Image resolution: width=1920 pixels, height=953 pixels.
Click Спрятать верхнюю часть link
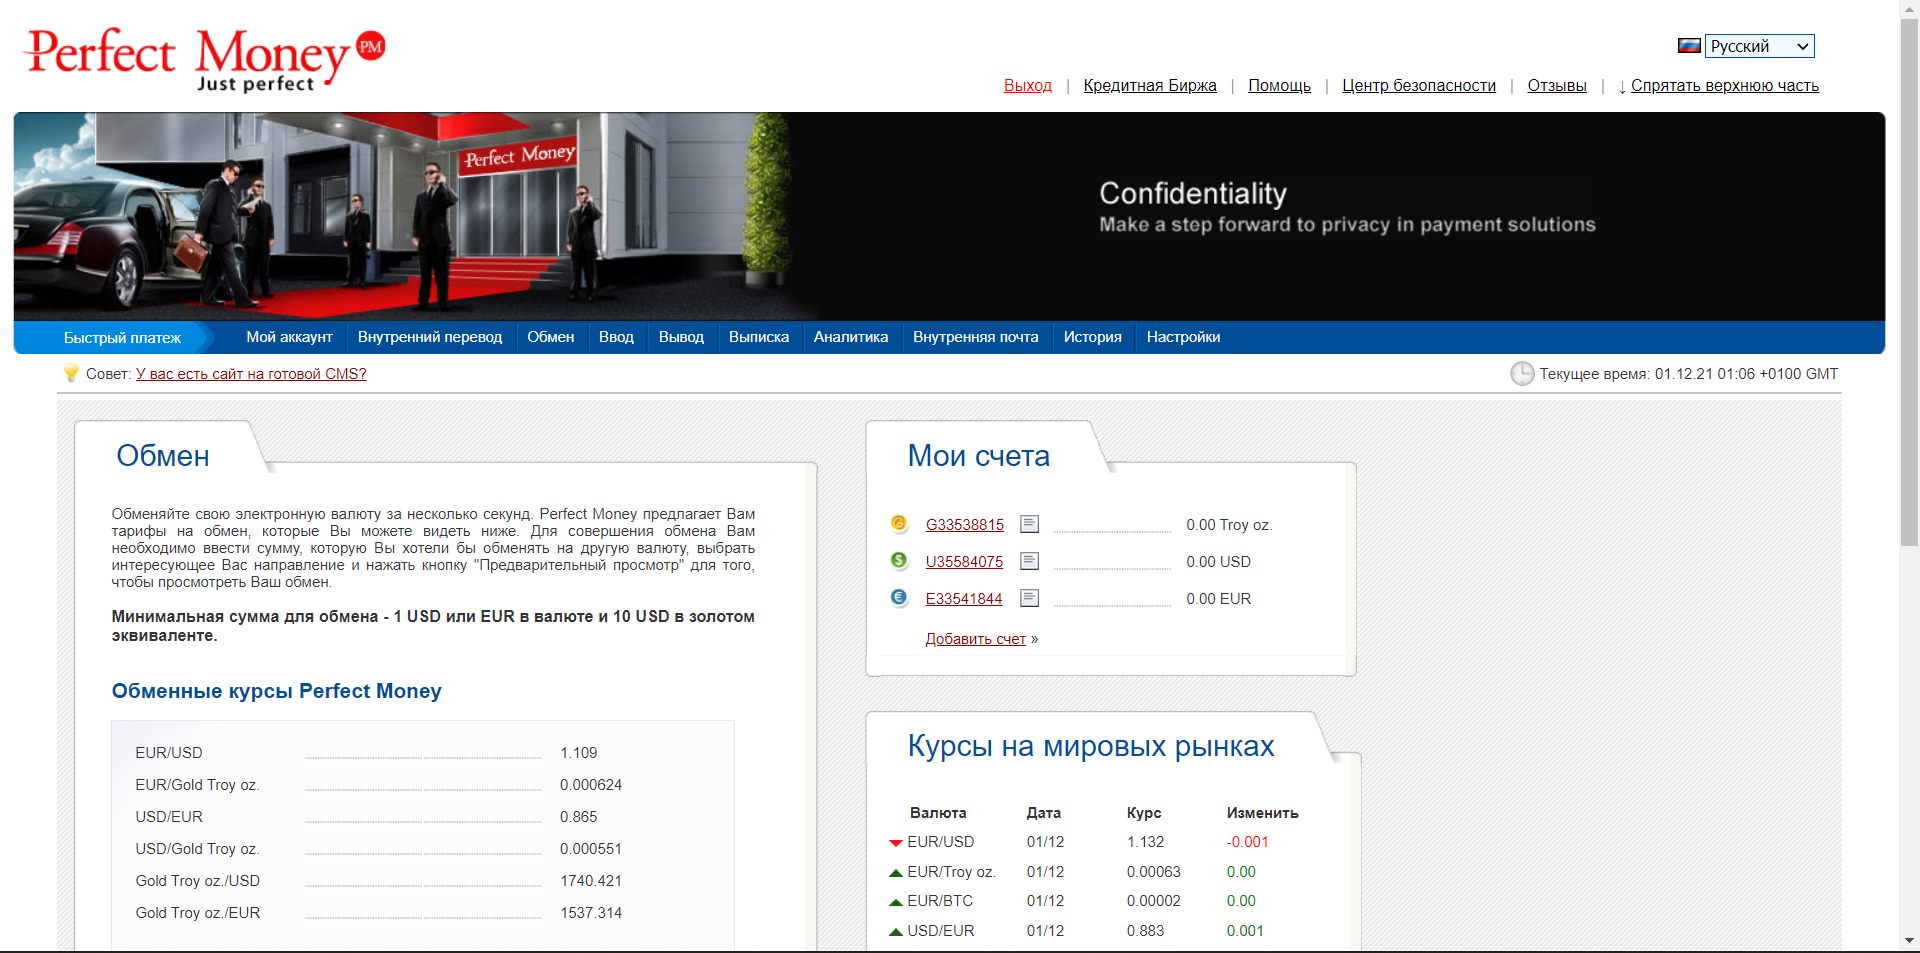(x=1725, y=86)
